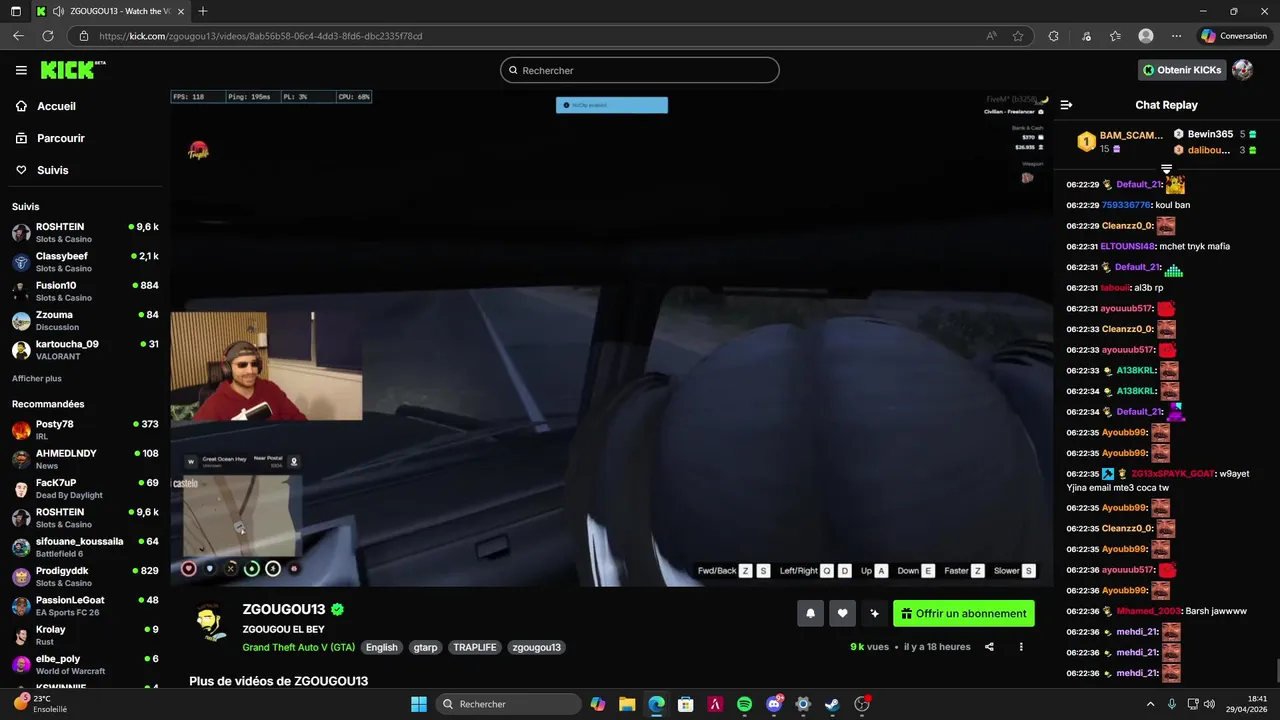Open the favorites list icon
1280x720 pixels.
1115,36
